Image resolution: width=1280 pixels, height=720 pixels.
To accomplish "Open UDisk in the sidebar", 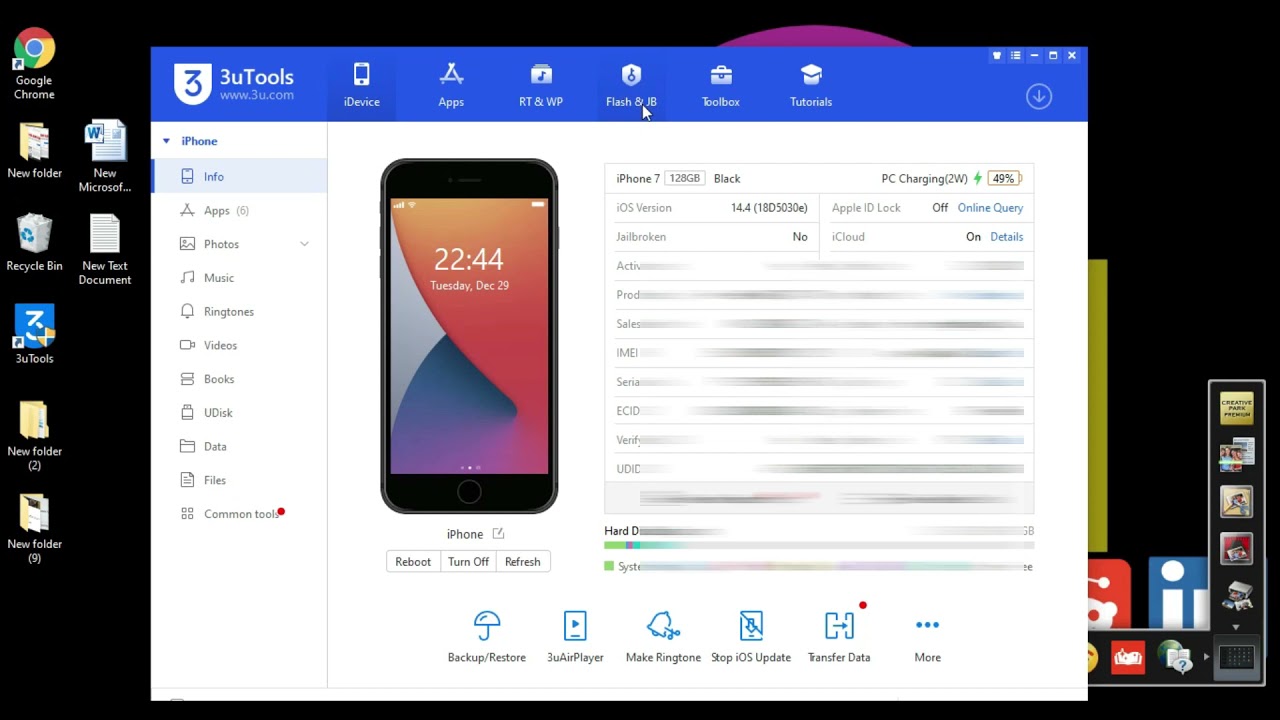I will tap(239, 412).
